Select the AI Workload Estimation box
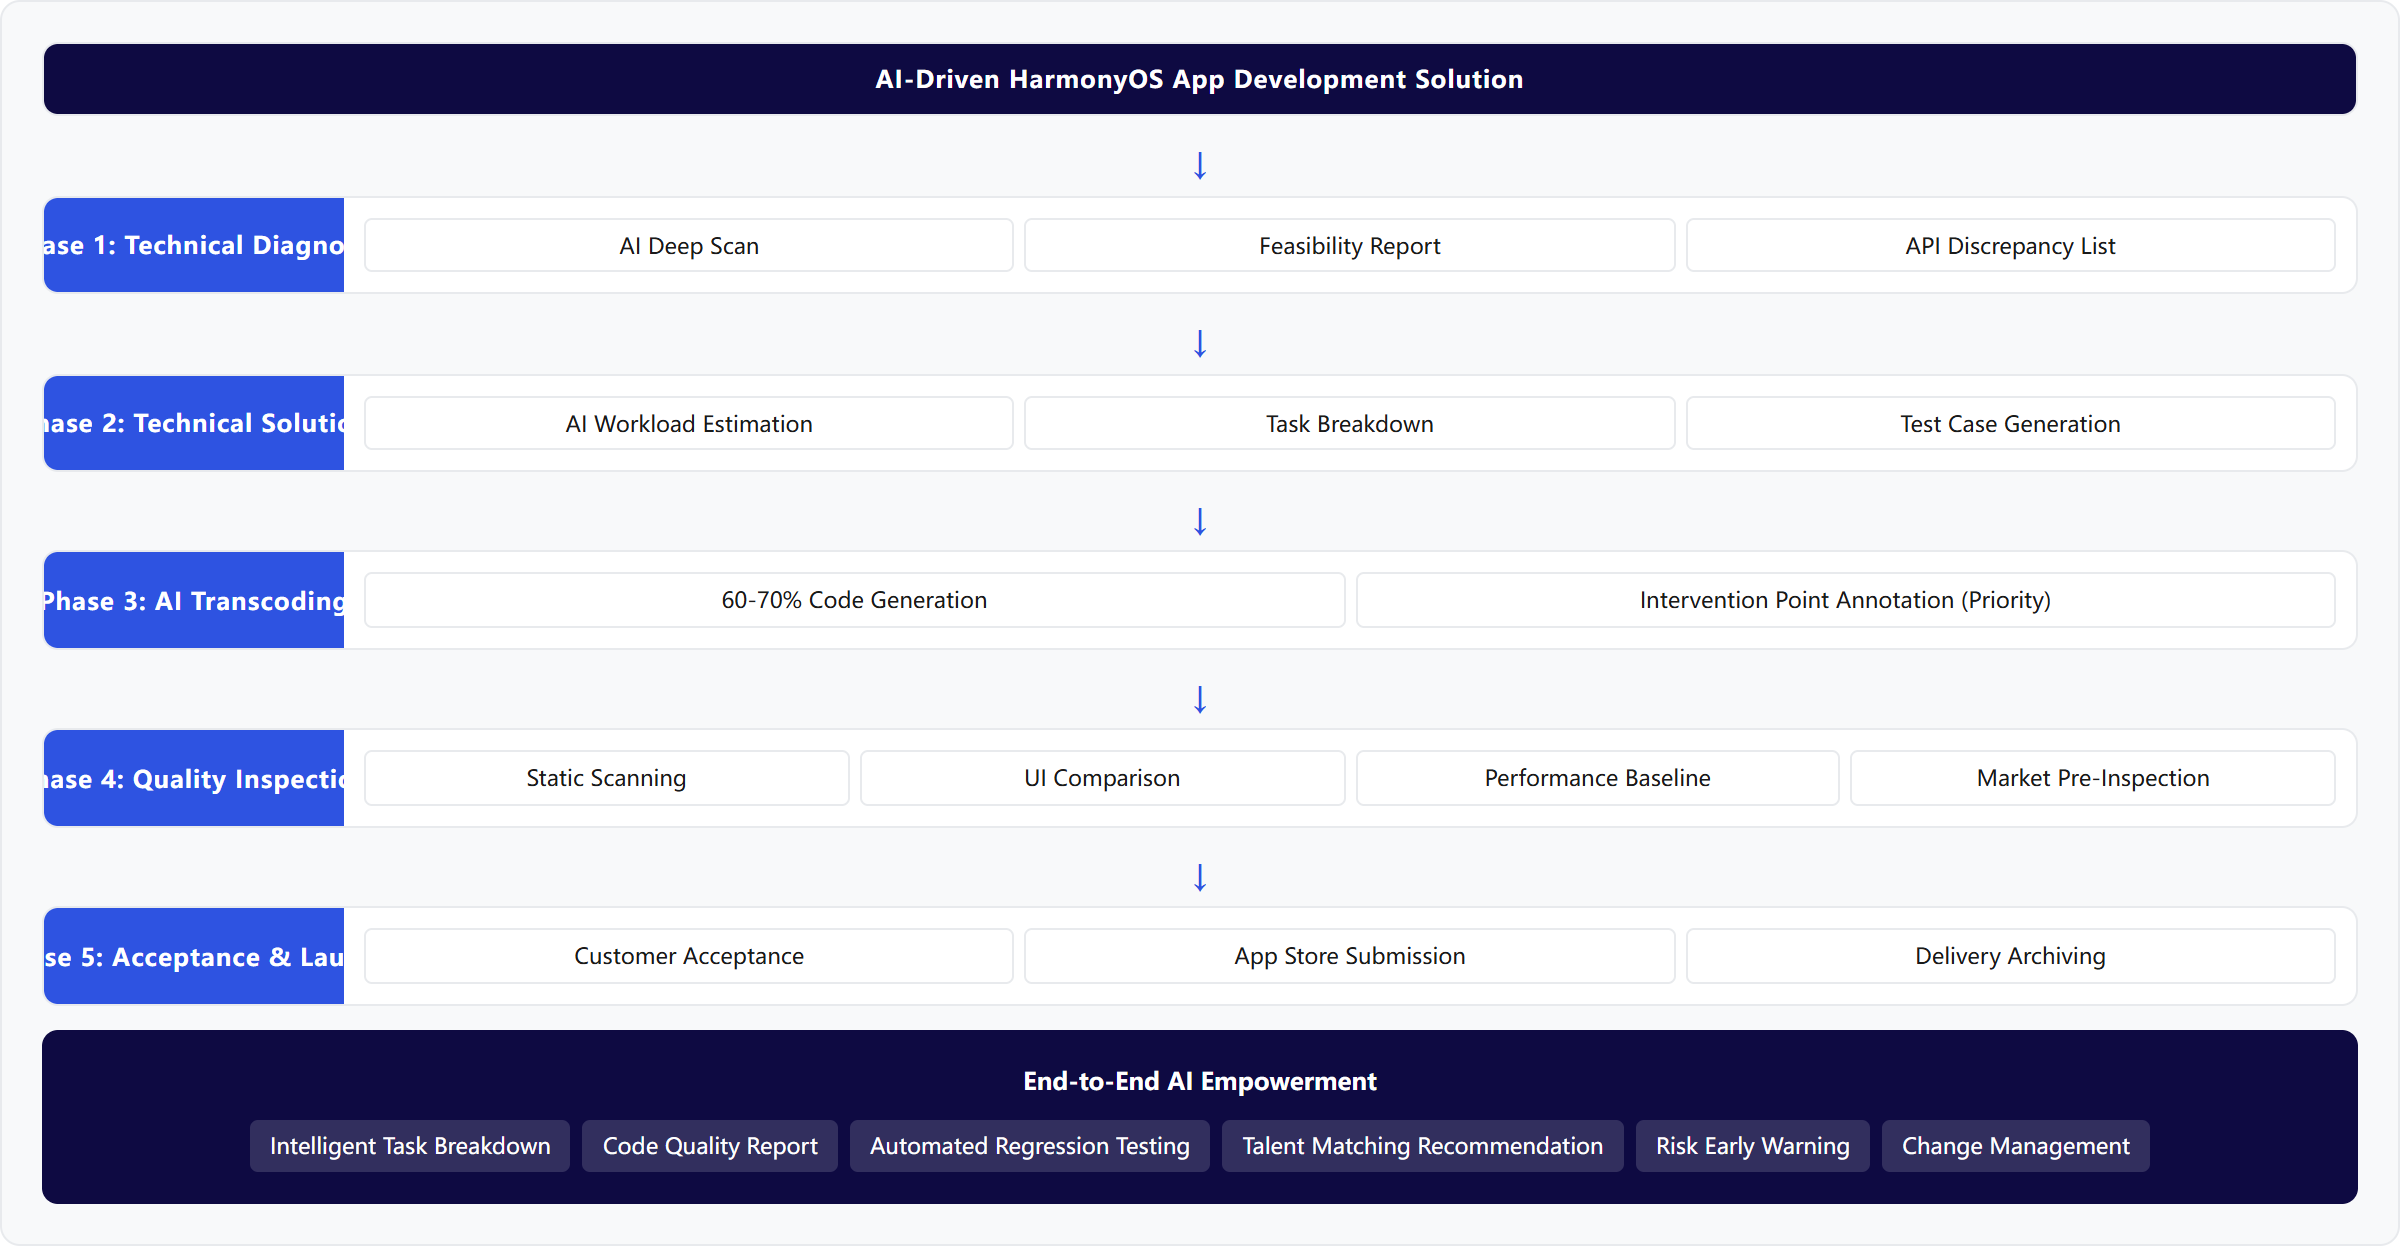The image size is (2400, 1246). click(689, 423)
